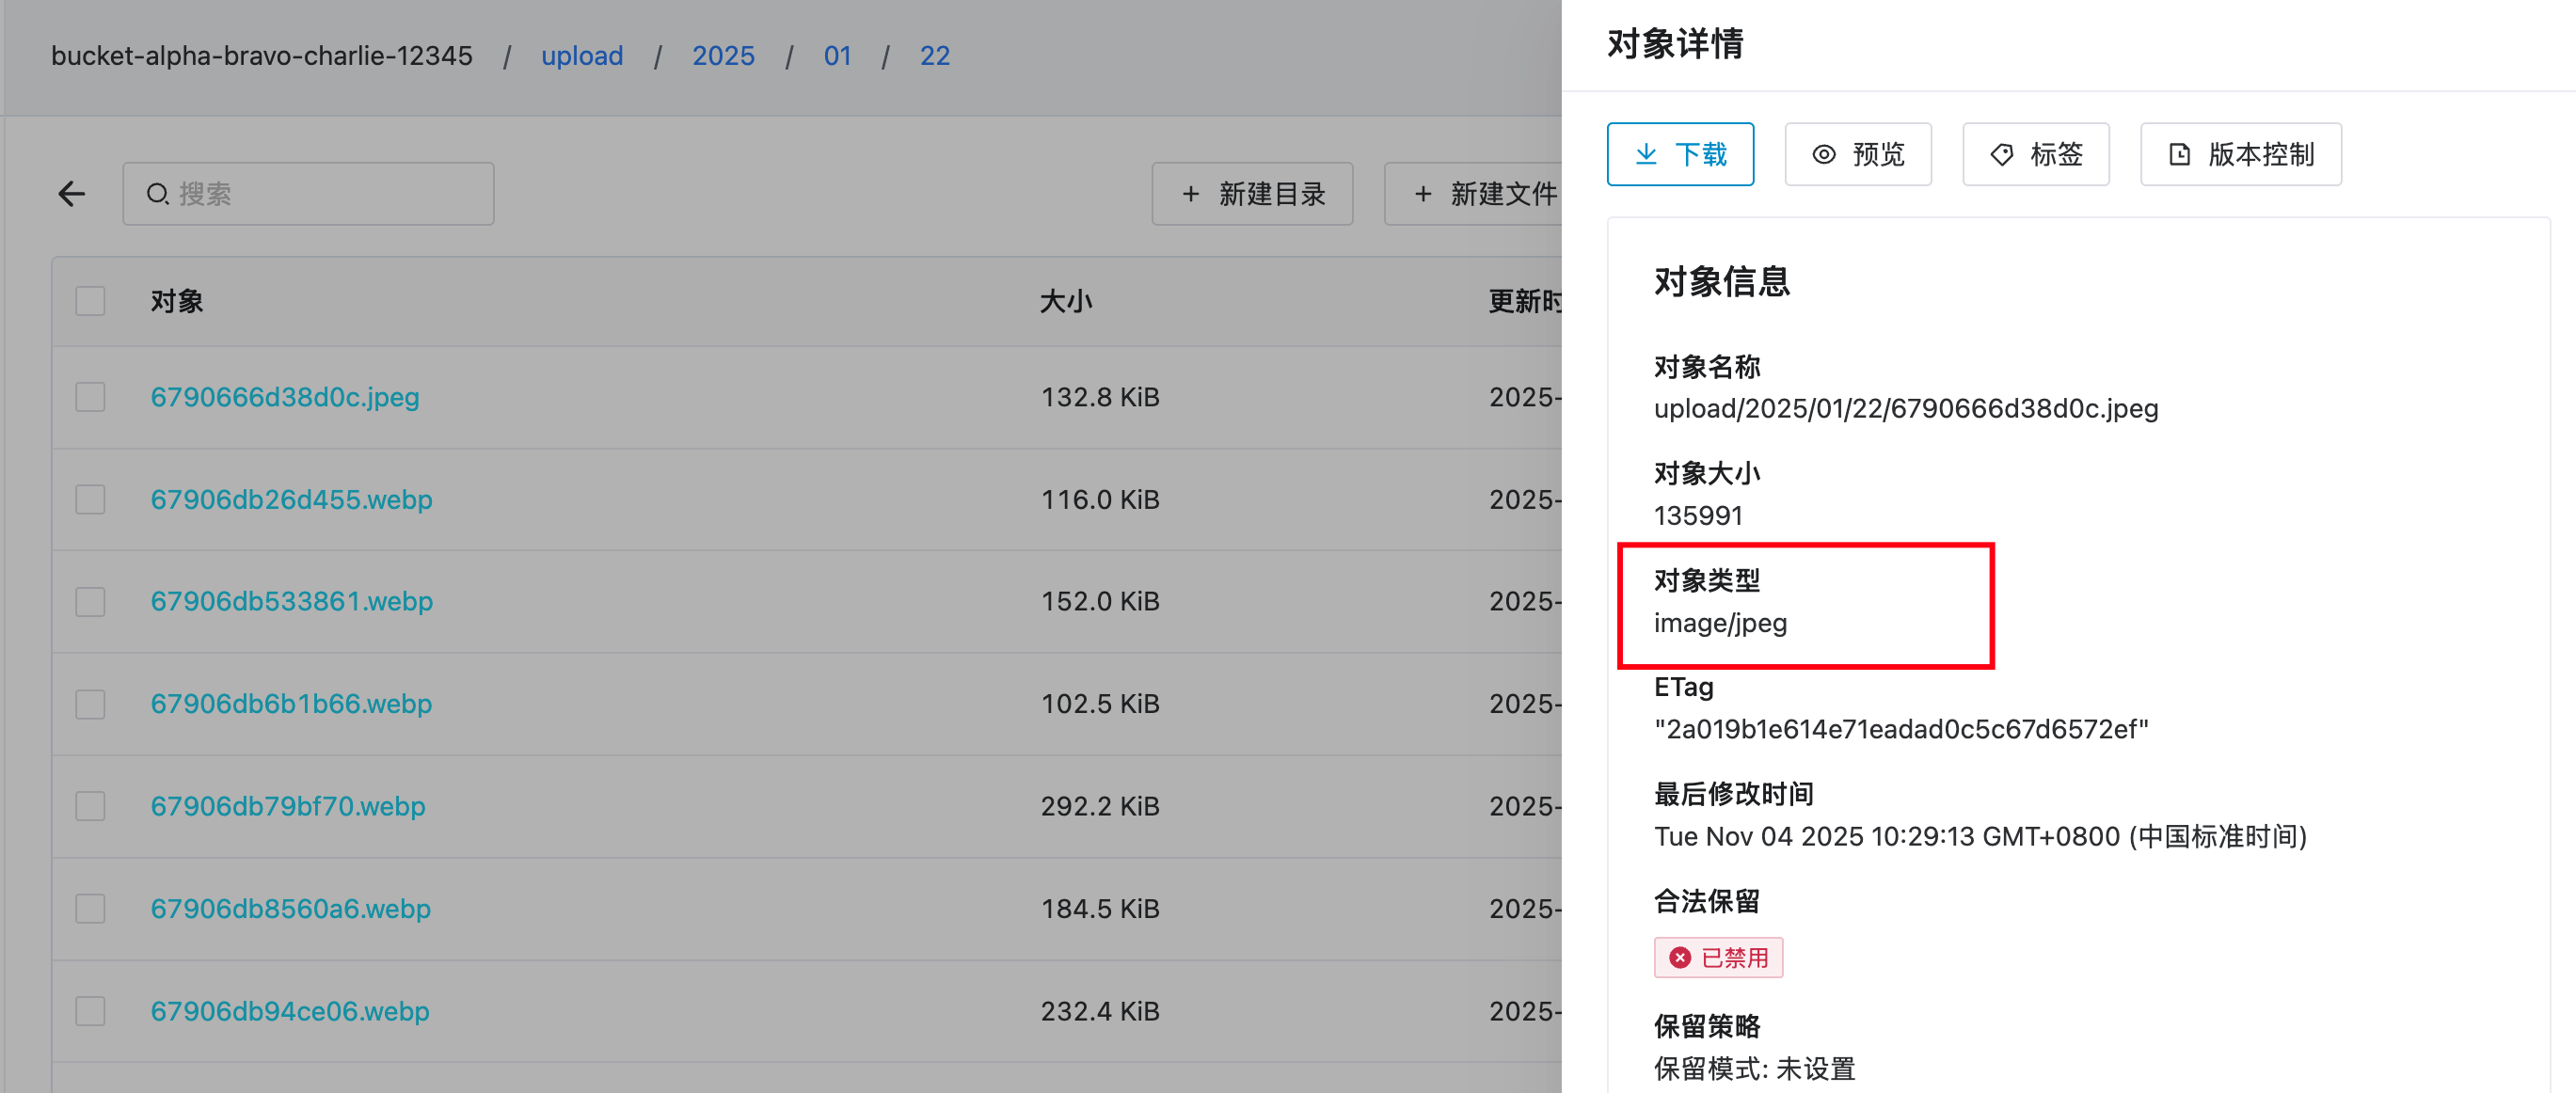Screen dimensions: 2576x1093
Task: Check the checkbox for 6790666d38d0c.jpeg
Action: [x=90, y=396]
